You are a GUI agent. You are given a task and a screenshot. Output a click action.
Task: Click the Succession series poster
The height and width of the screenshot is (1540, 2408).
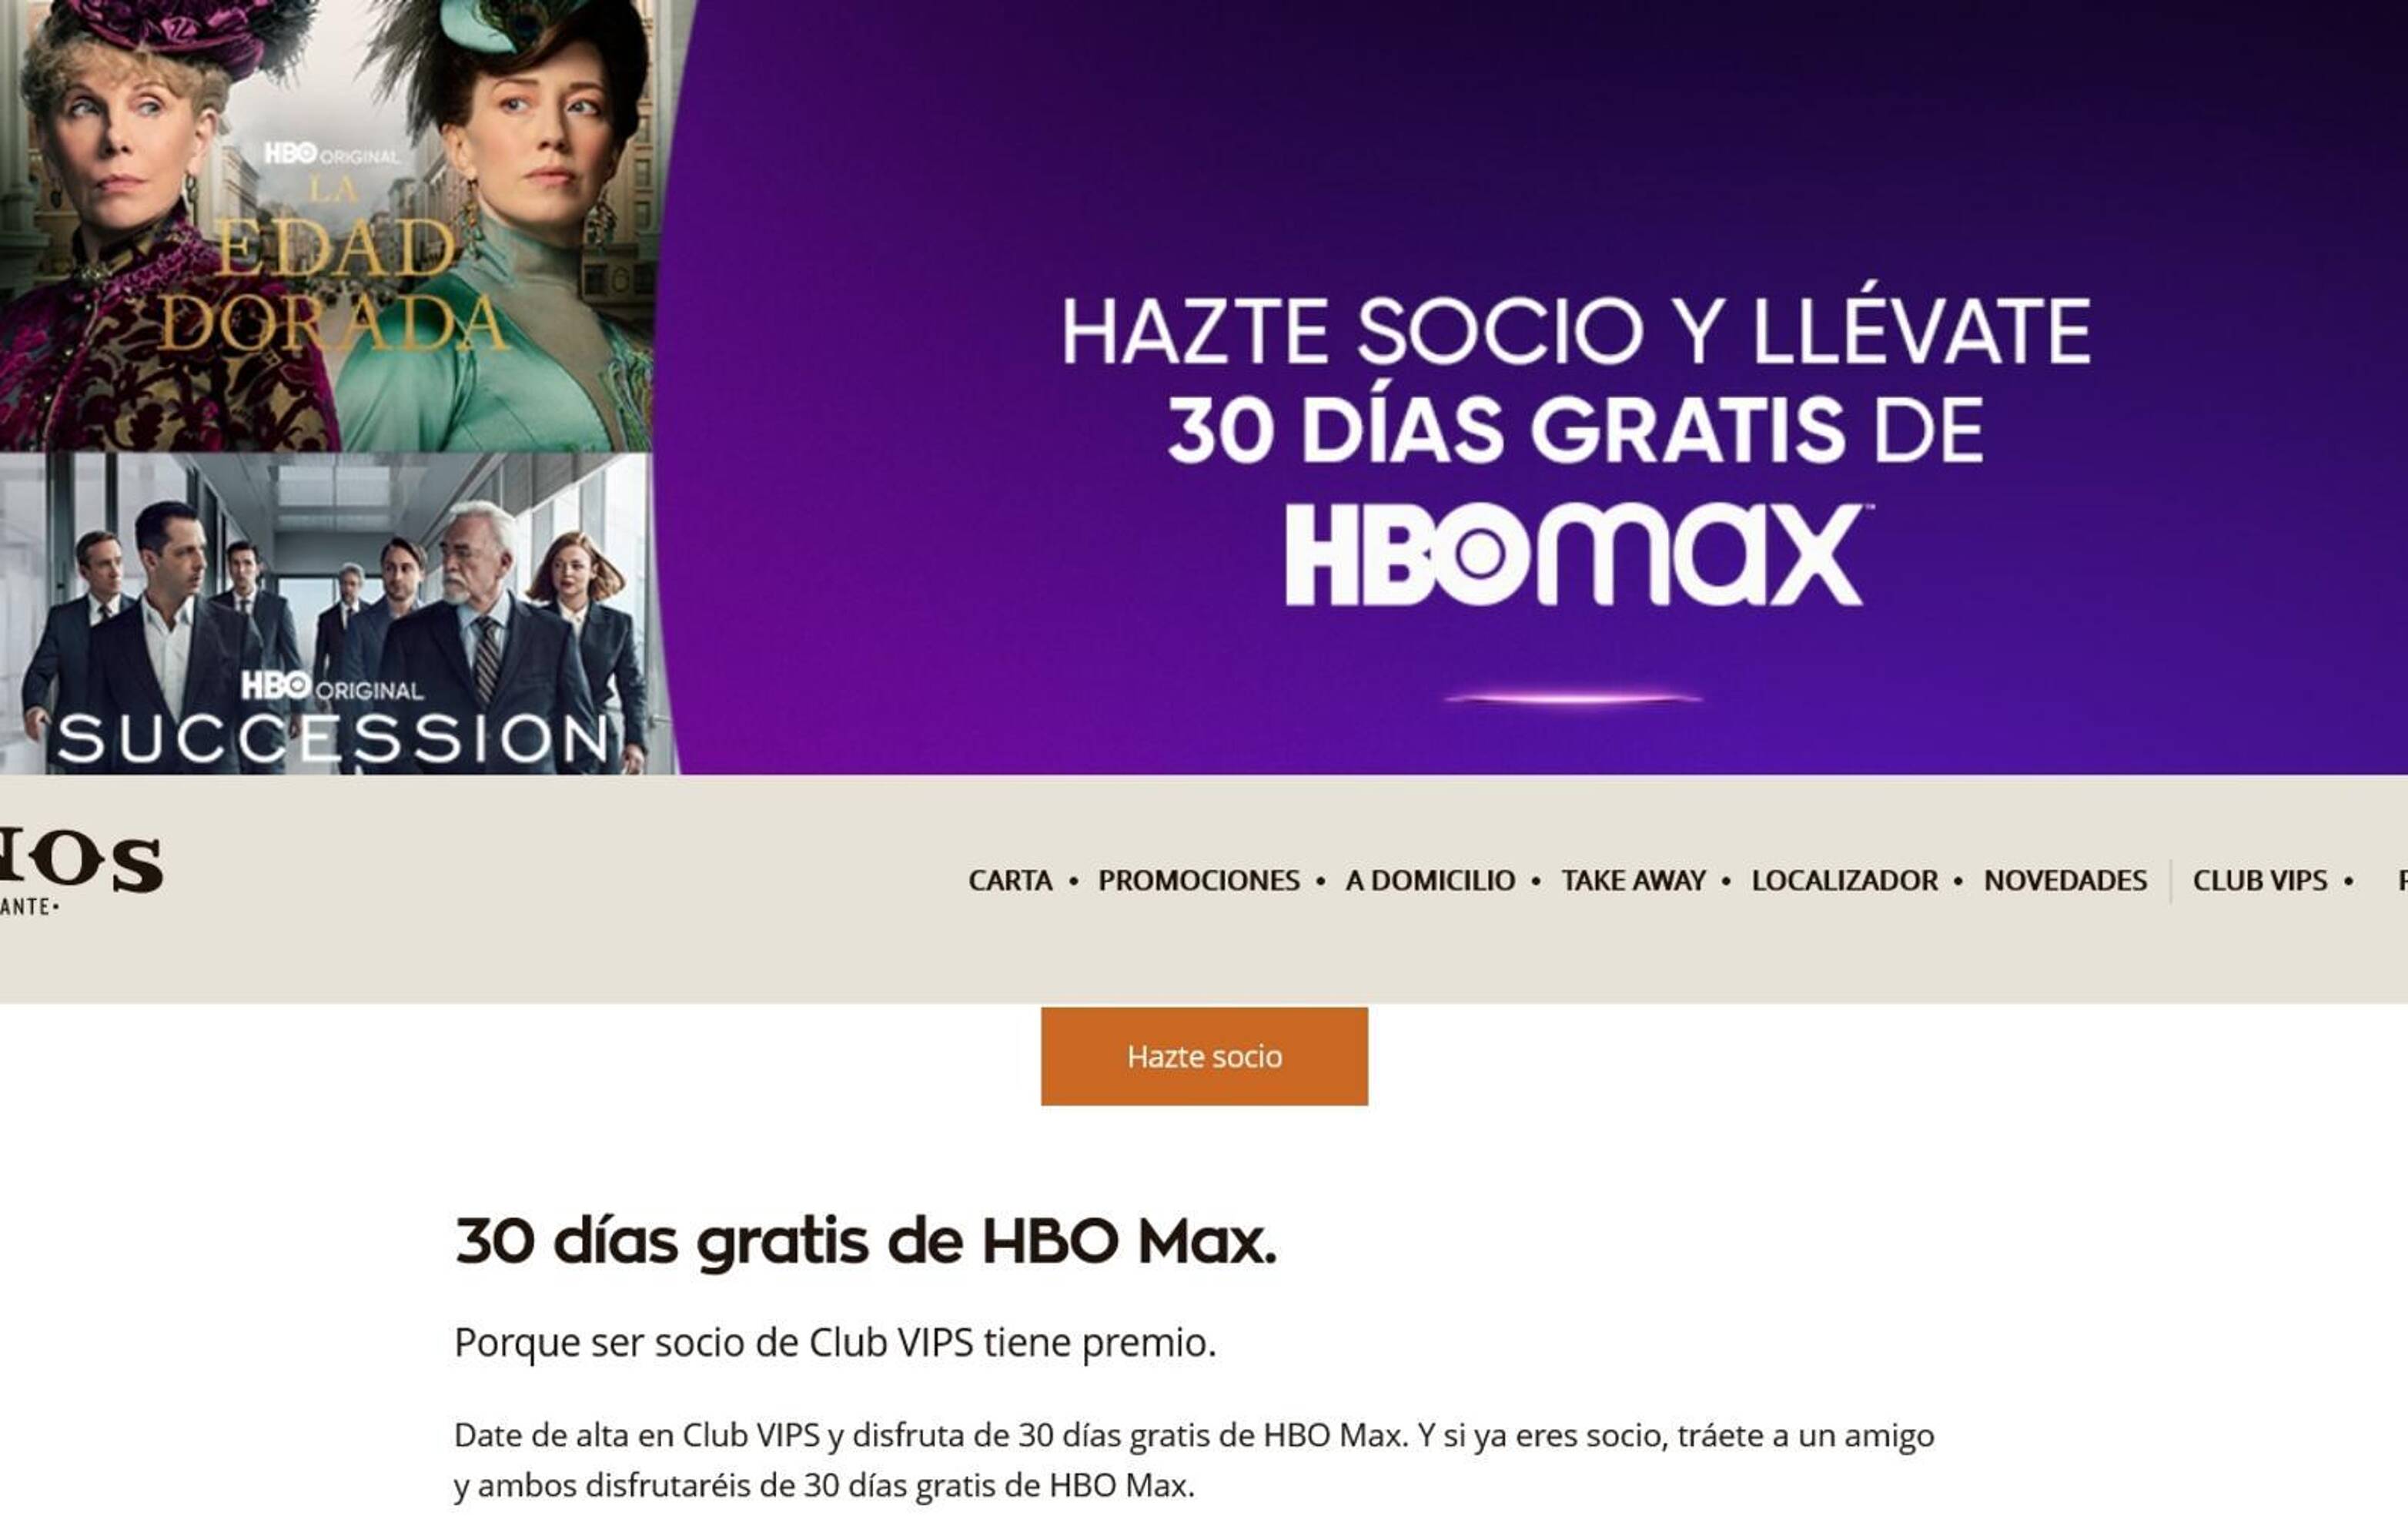pyautogui.click(x=325, y=613)
